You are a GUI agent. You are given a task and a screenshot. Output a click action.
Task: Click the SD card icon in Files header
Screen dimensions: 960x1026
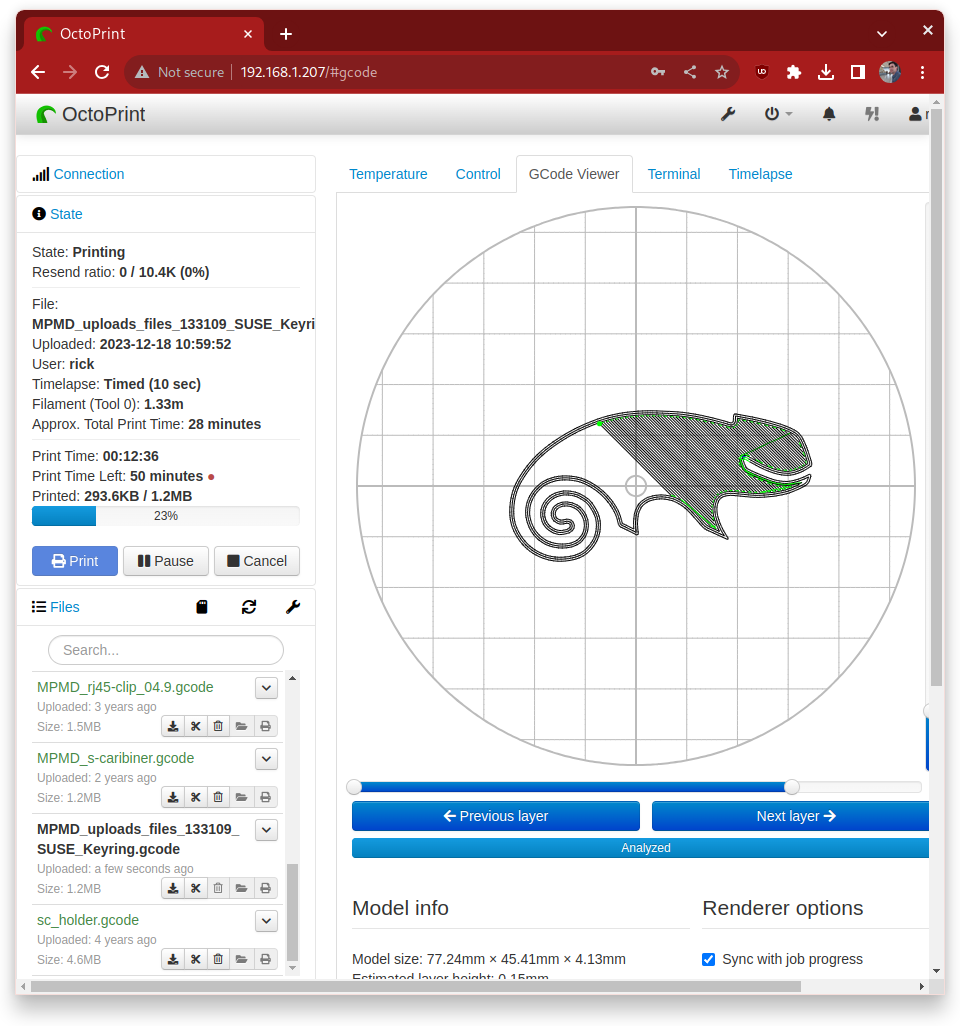[202, 607]
